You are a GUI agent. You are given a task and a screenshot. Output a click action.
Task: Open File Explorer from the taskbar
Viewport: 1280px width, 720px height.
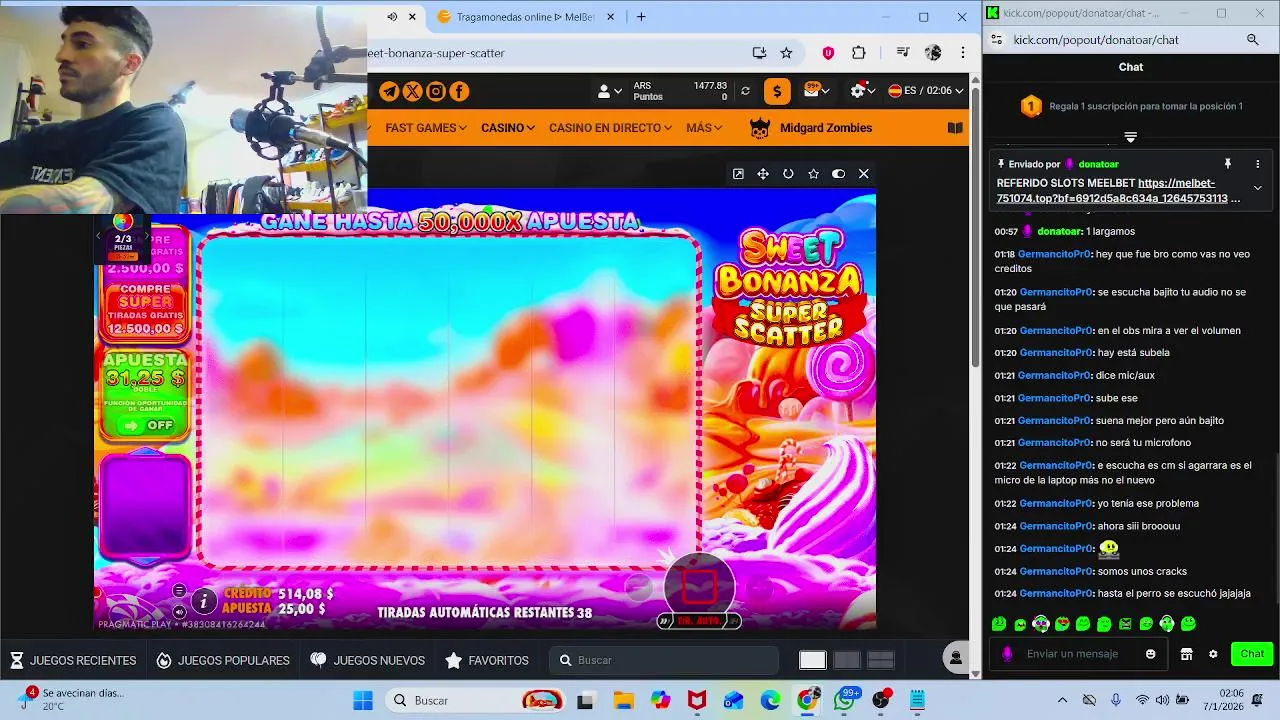pos(623,700)
